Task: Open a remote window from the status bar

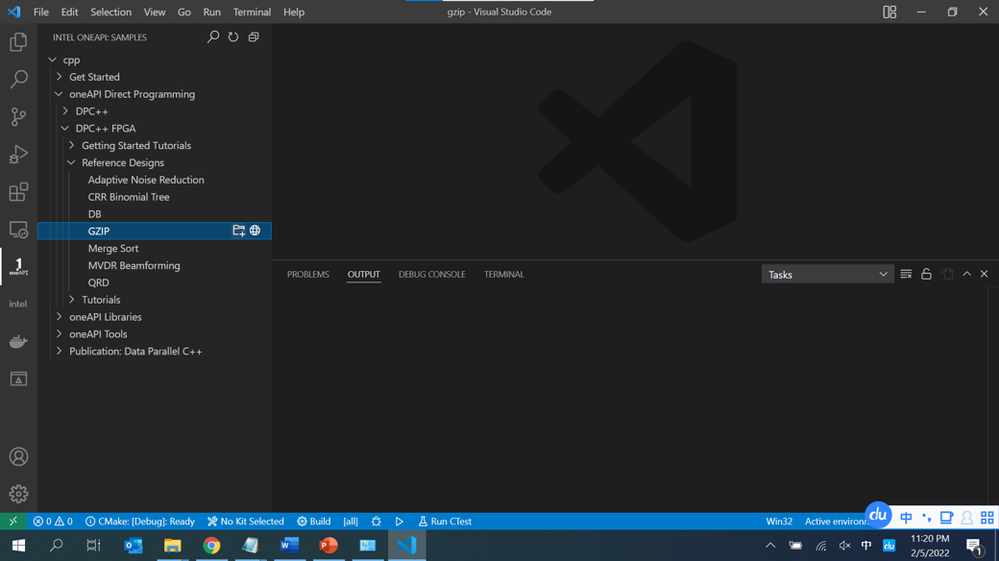Action: tap(13, 521)
